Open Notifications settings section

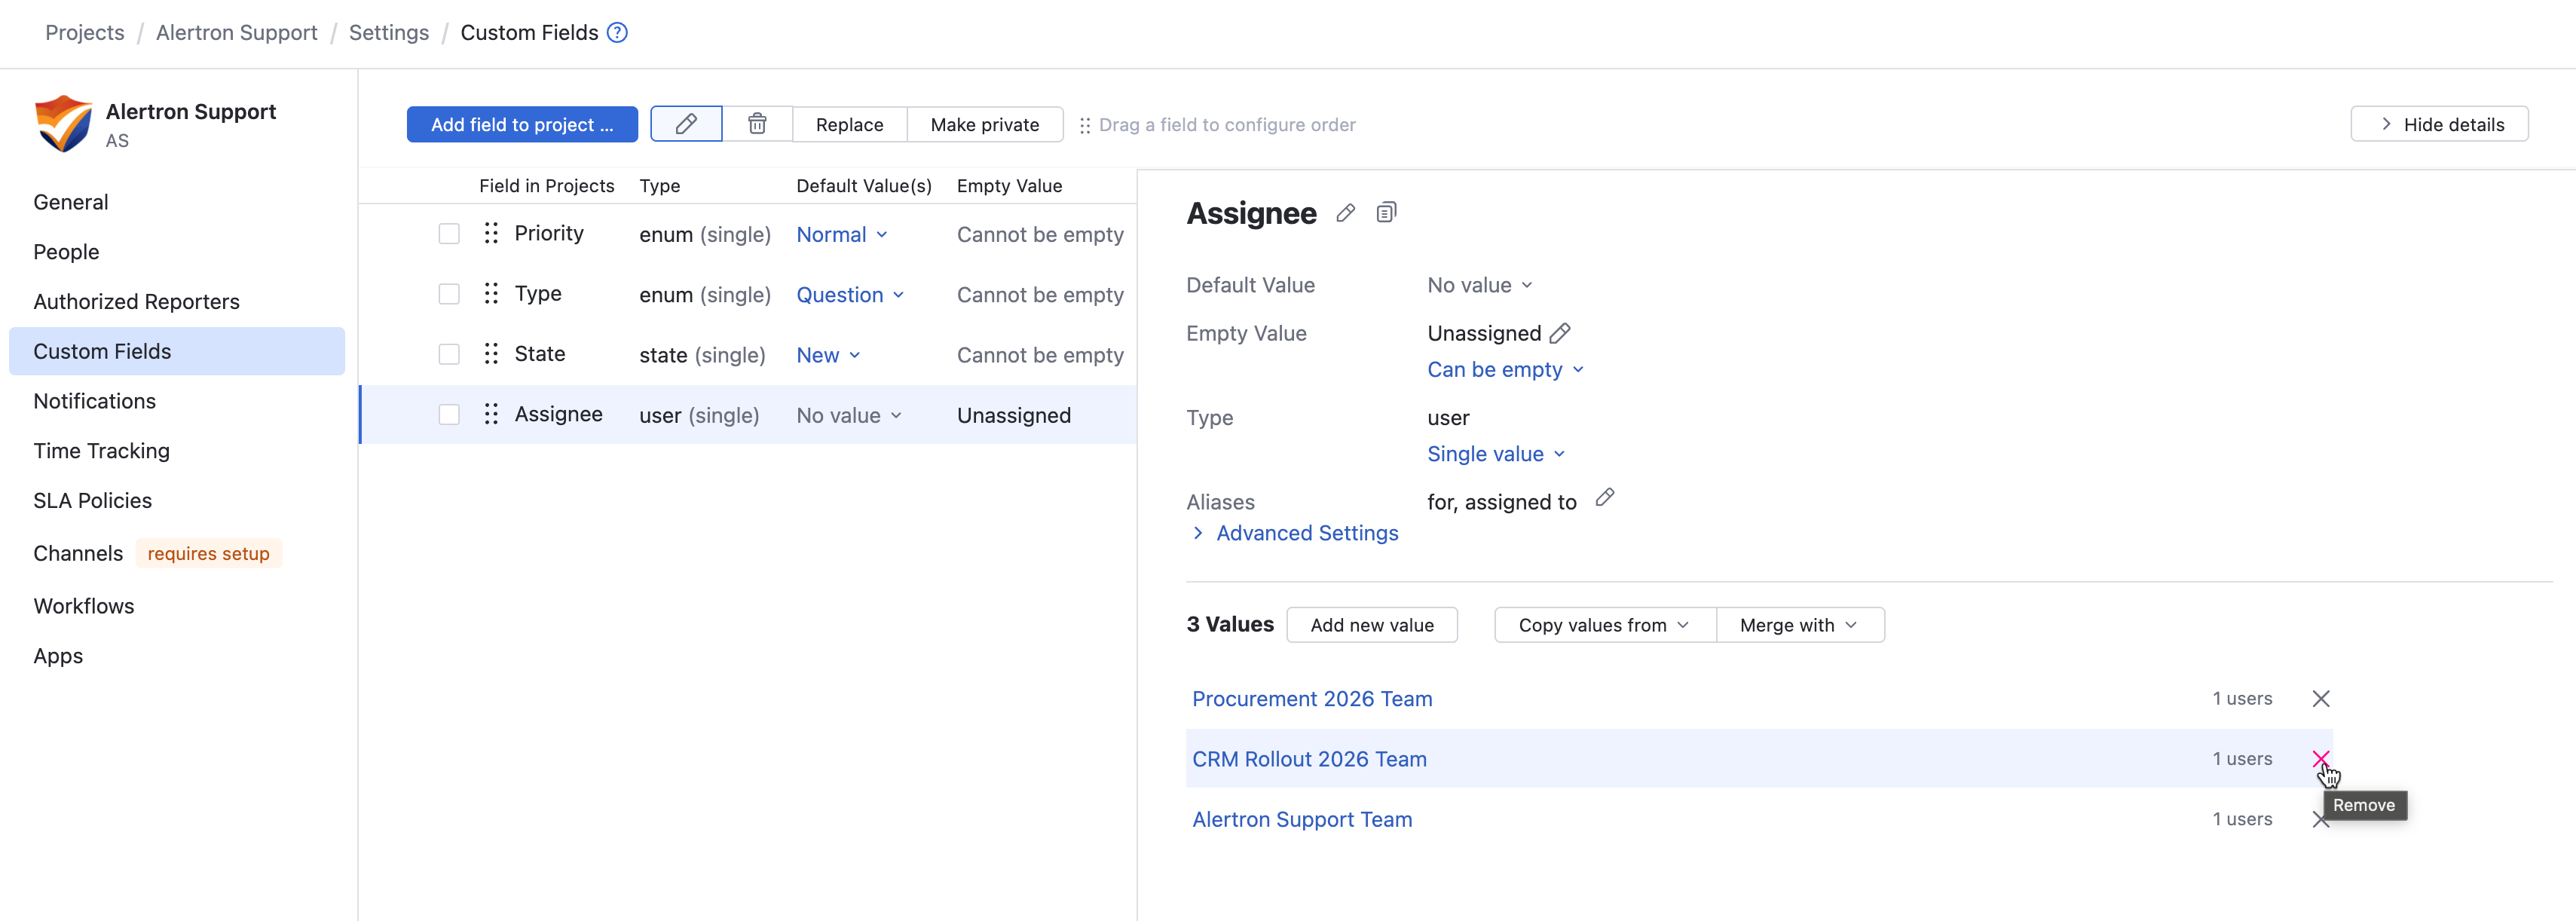pyautogui.click(x=94, y=401)
